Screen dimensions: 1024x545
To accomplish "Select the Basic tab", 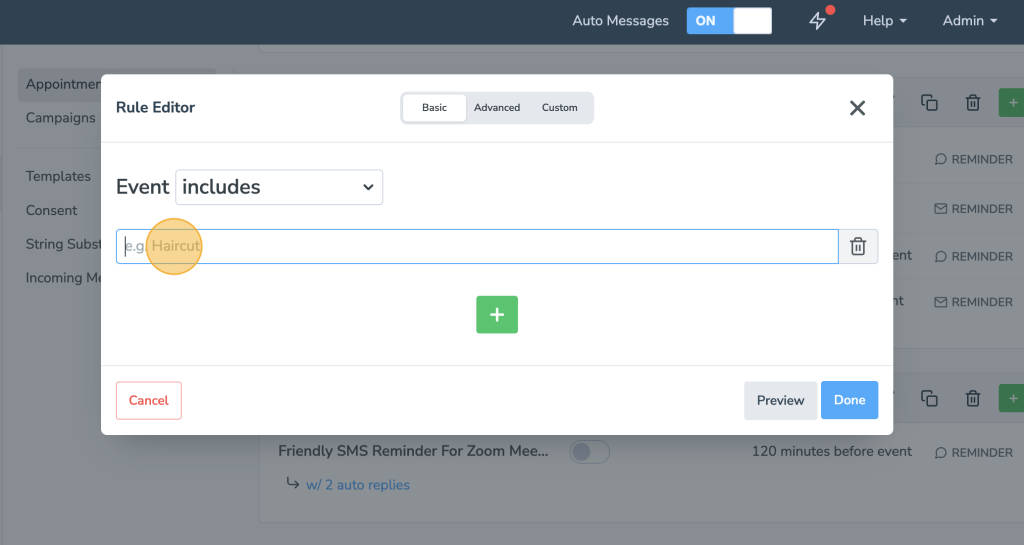I will tap(434, 108).
